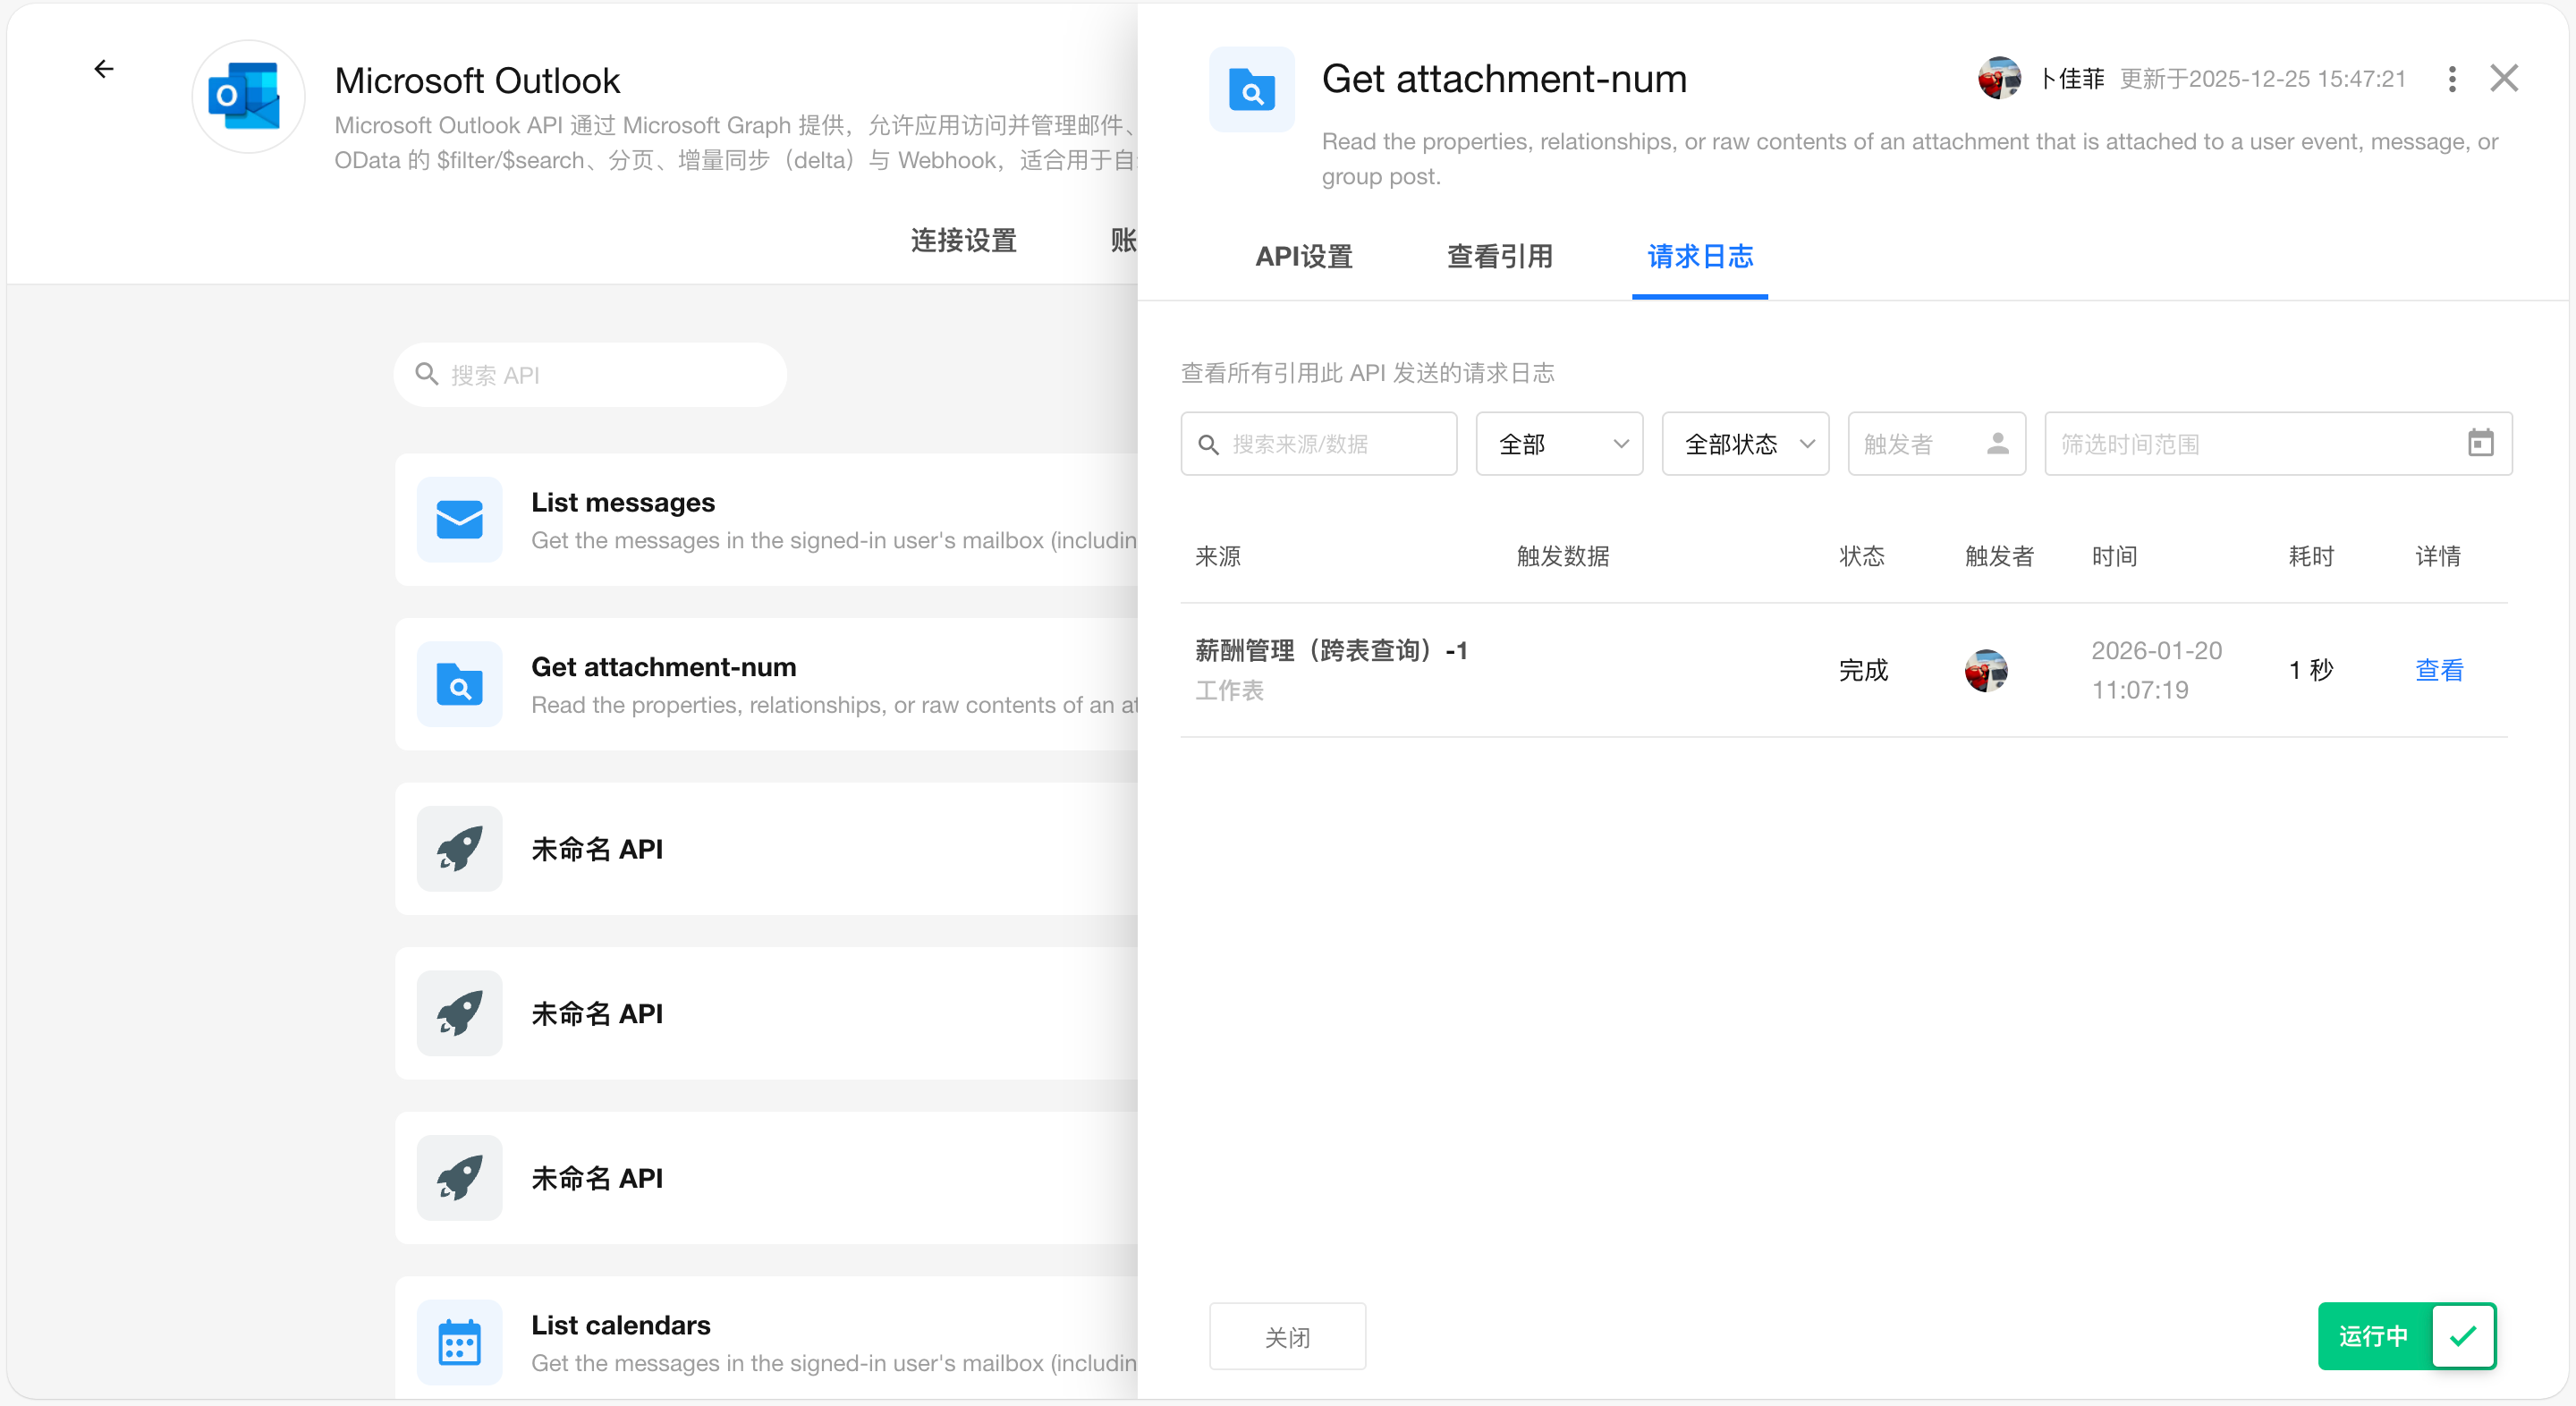Switch to the API设置 tab

(x=1303, y=257)
